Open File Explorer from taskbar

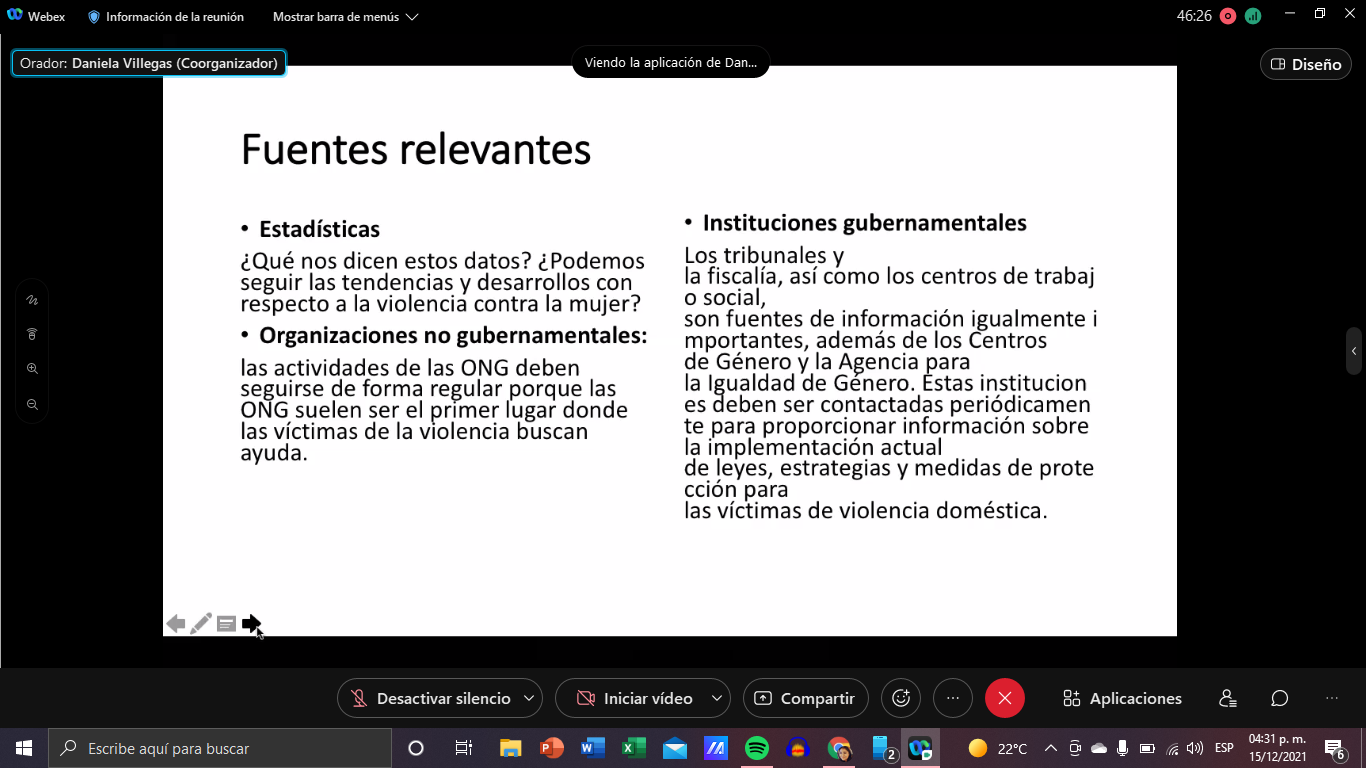click(x=511, y=748)
